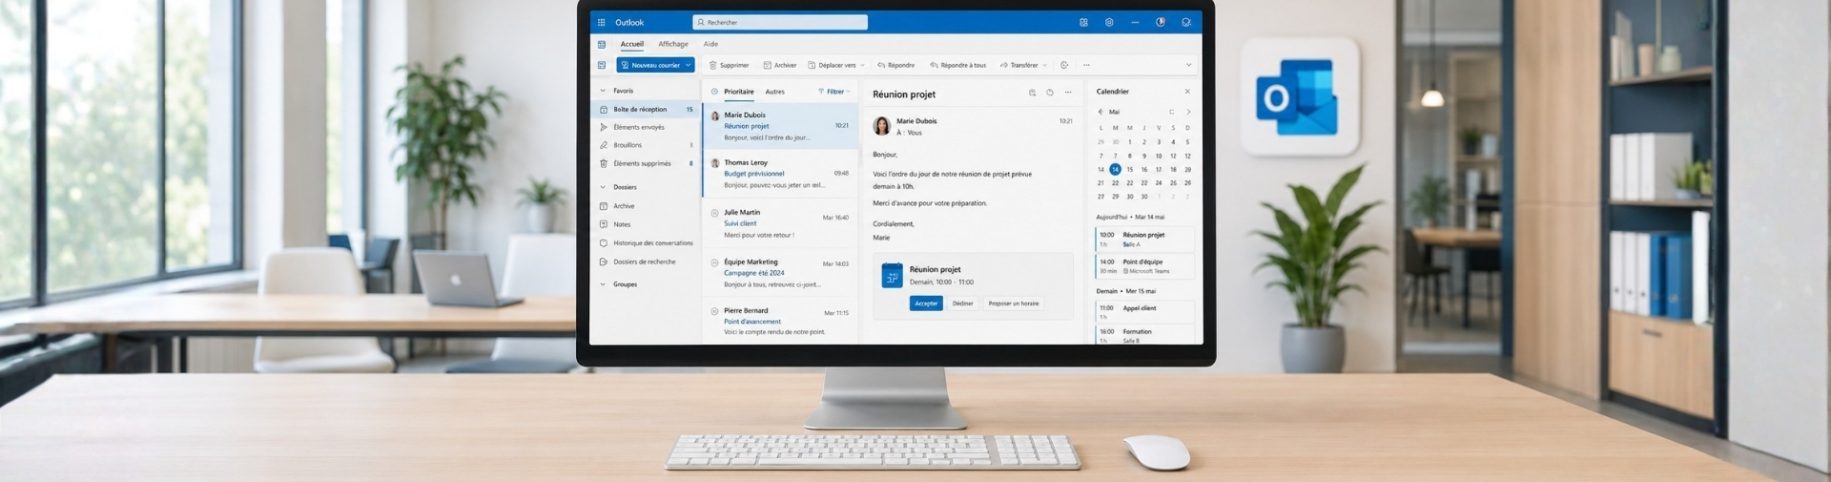Switch to the Affichage tab

(673, 44)
